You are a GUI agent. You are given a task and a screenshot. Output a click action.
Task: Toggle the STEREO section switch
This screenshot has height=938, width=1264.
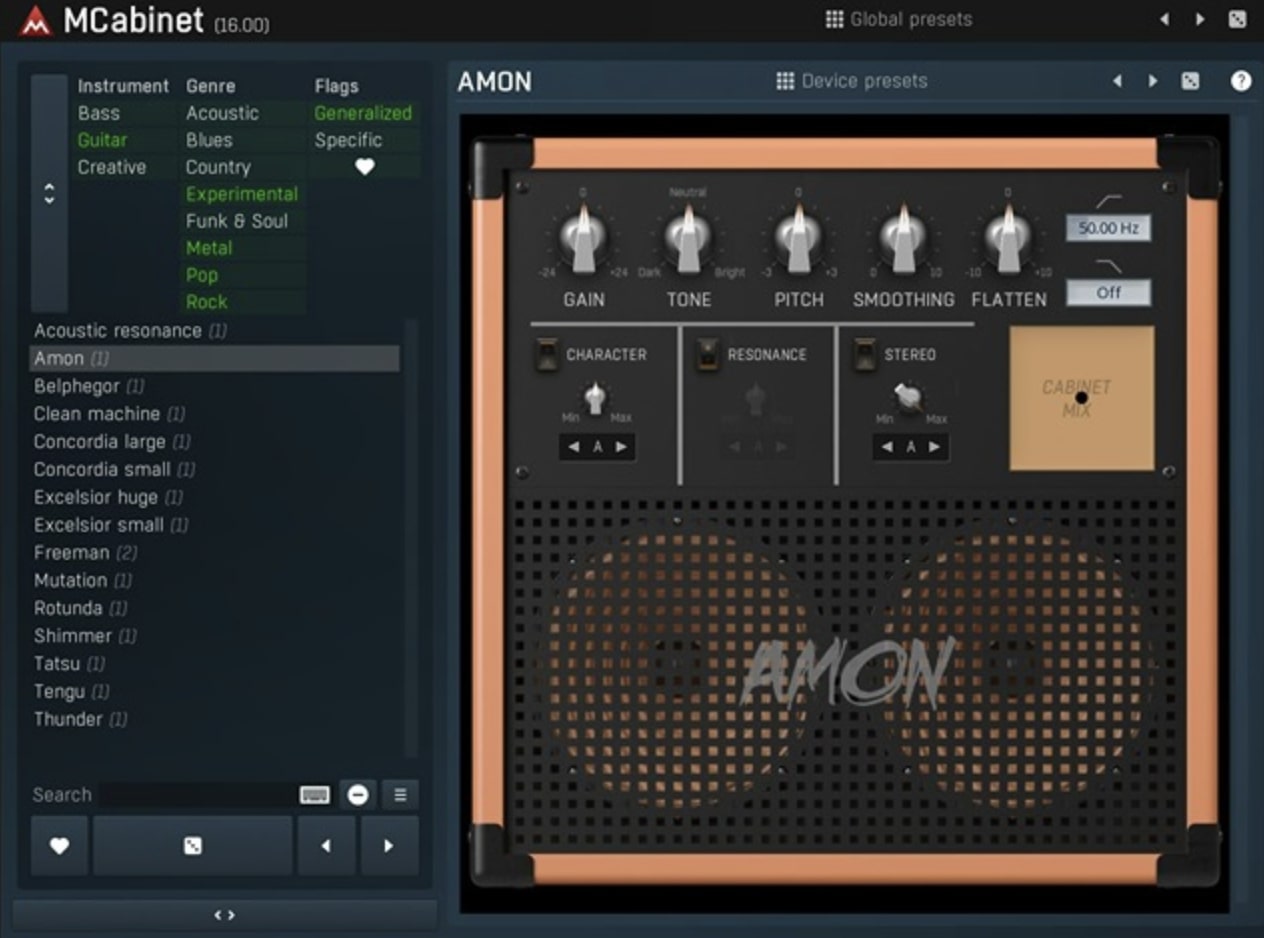865,355
